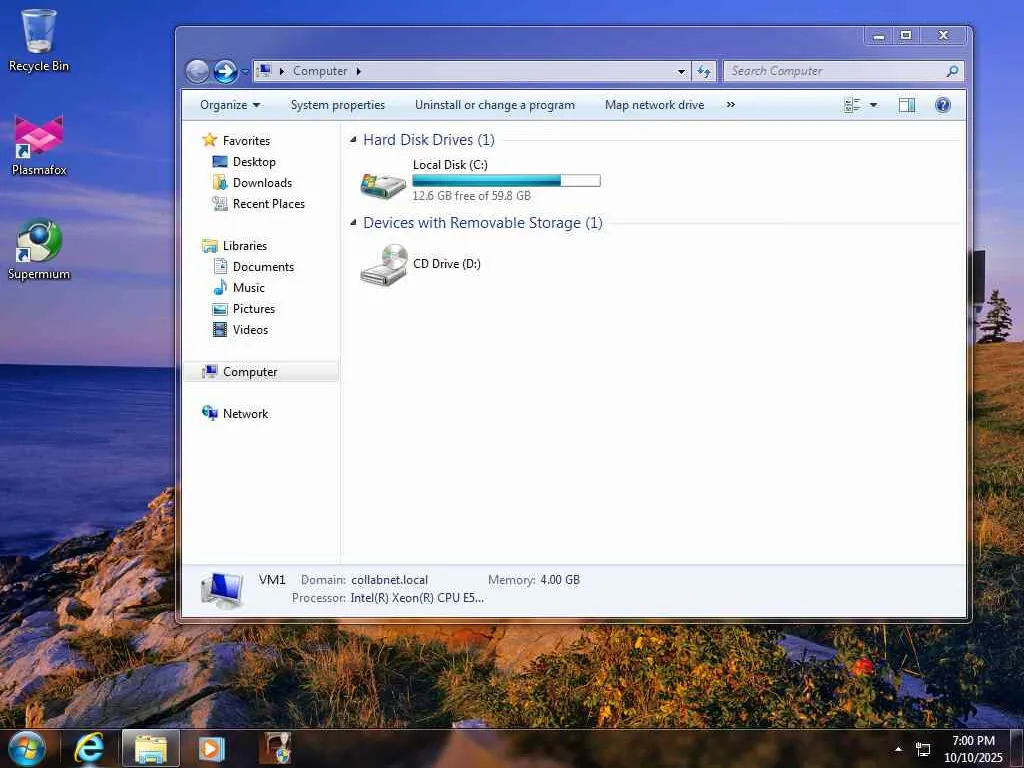This screenshot has width=1024, height=768.
Task: Open the Organize menu
Action: [x=230, y=105]
